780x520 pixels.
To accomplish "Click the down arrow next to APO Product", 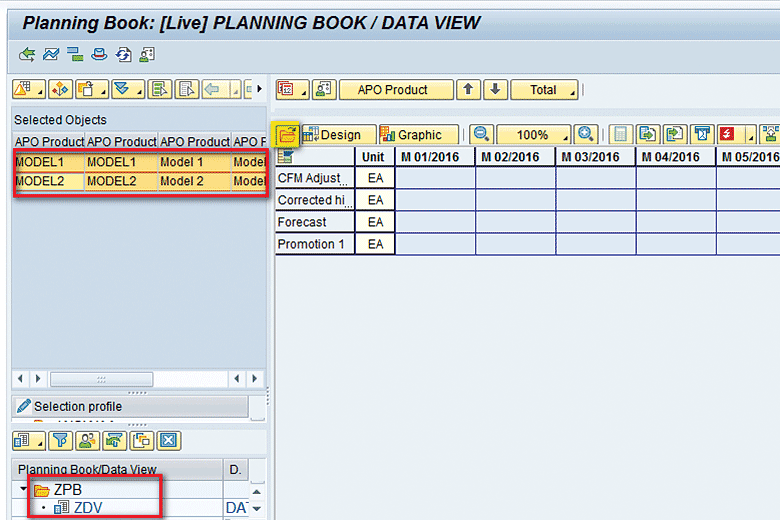I will coord(495,90).
